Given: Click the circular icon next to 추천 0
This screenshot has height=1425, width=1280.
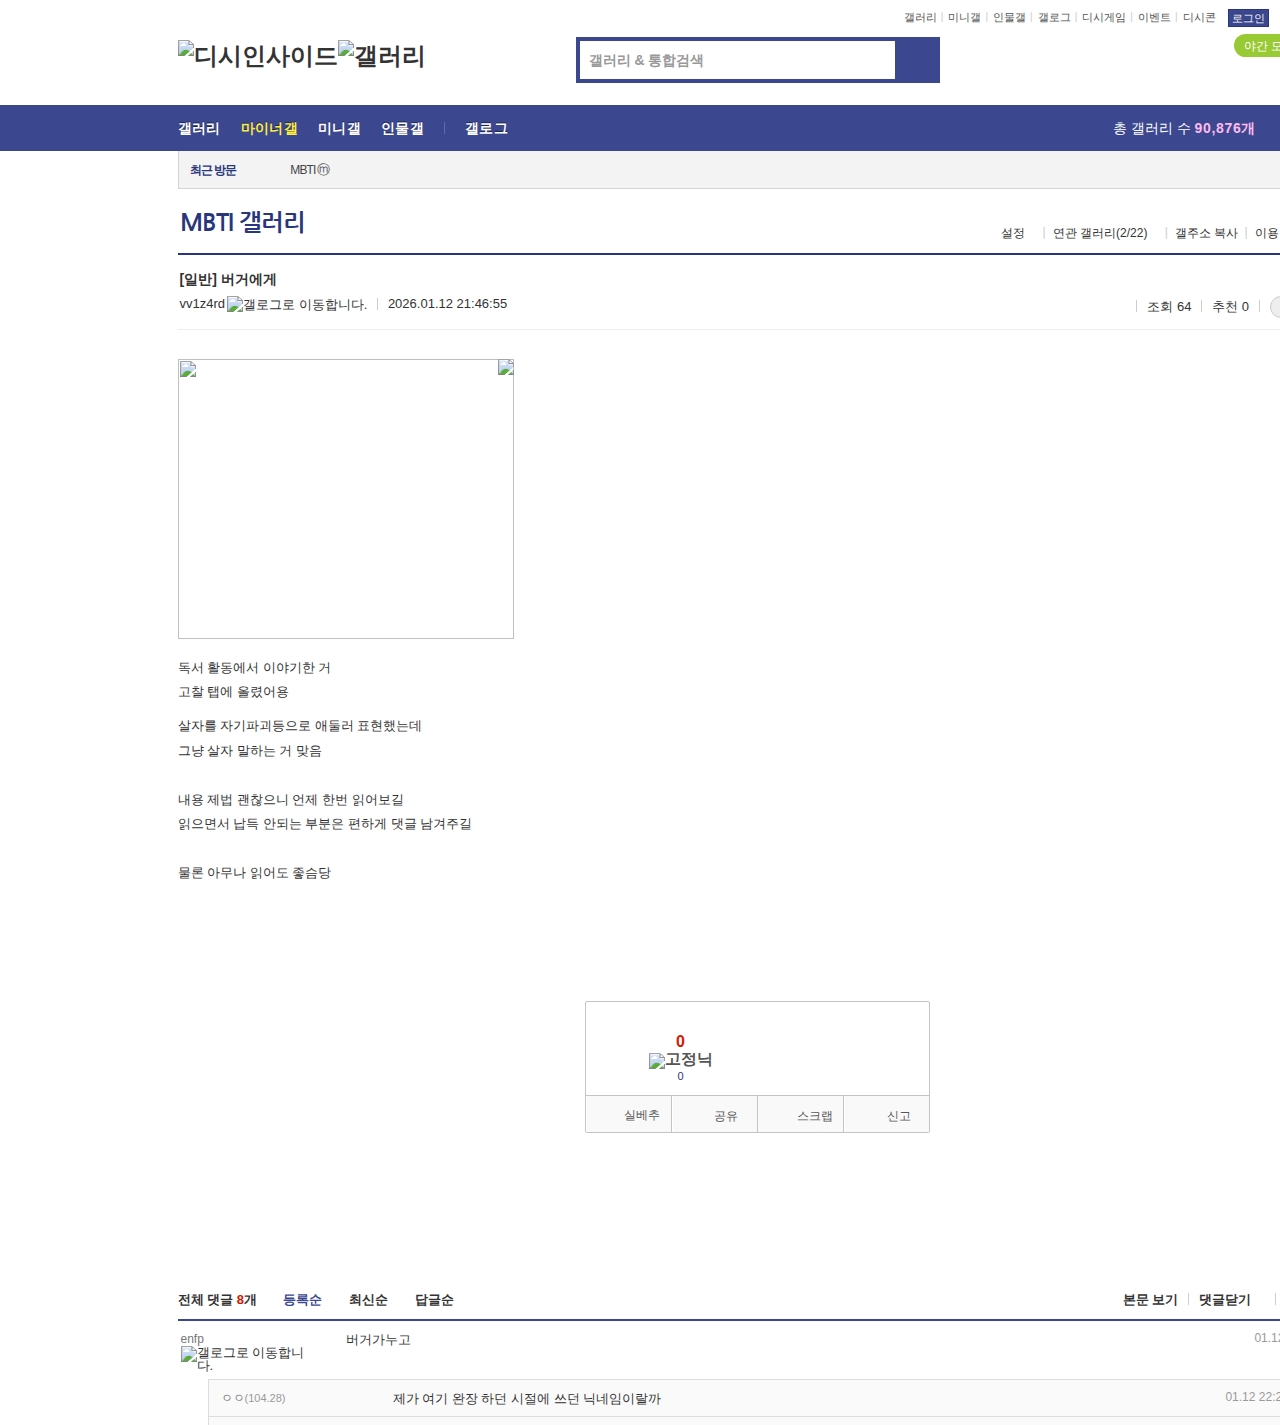Looking at the screenshot, I should tap(1274, 307).
